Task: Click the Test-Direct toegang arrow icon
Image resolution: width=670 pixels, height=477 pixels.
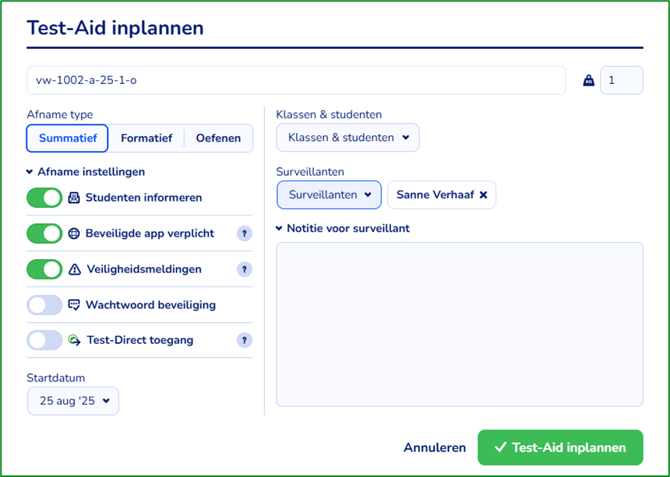Action: 74,340
